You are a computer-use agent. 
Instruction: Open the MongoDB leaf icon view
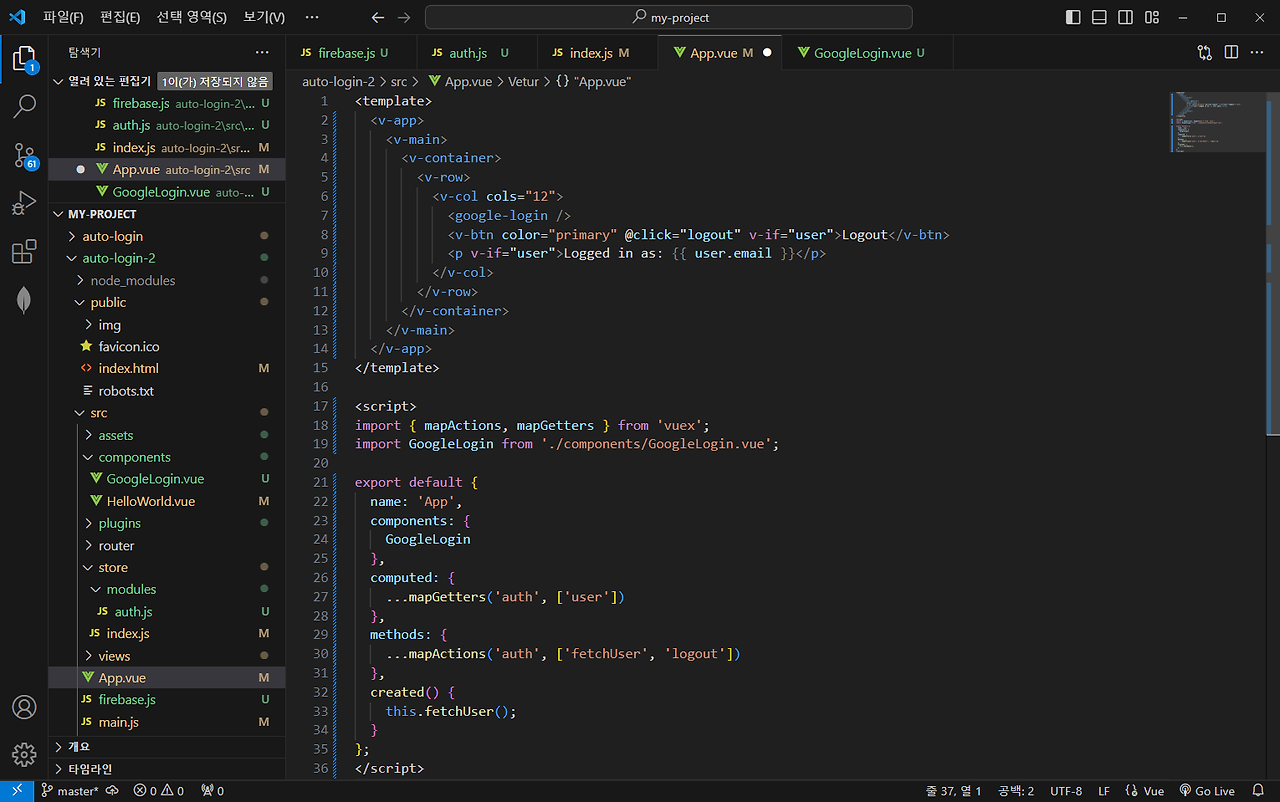[x=24, y=300]
